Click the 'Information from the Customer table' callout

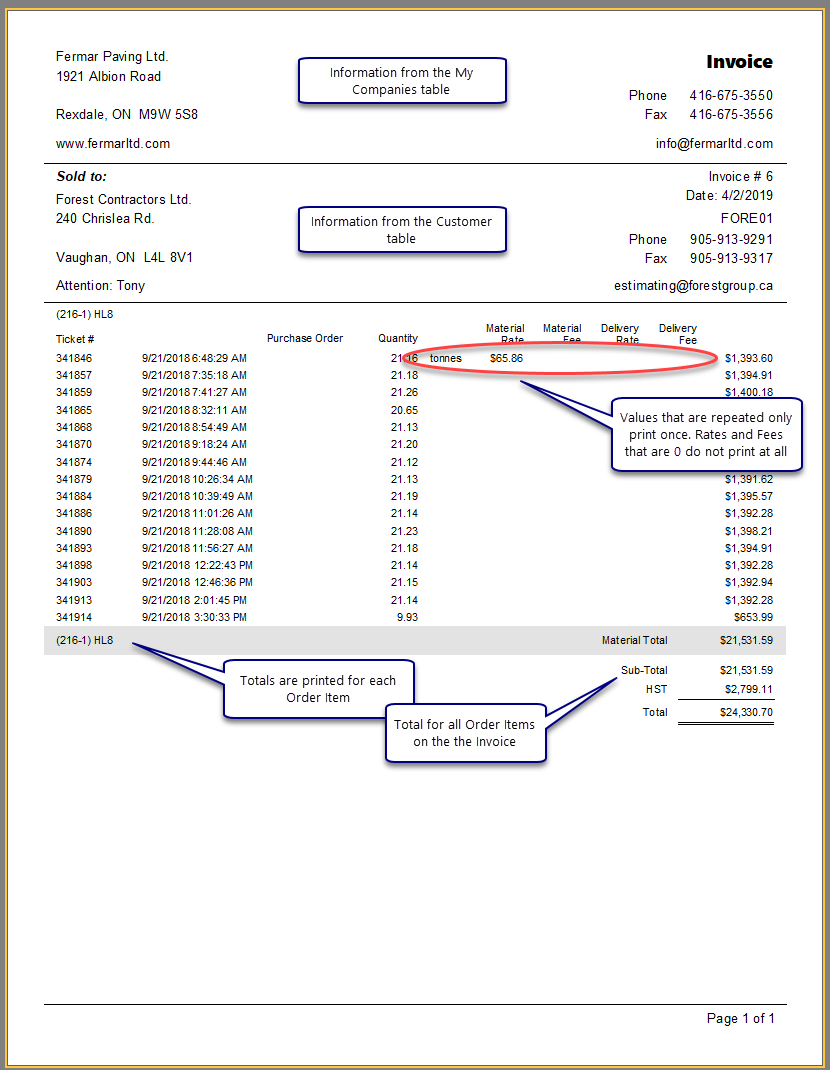coord(402,230)
